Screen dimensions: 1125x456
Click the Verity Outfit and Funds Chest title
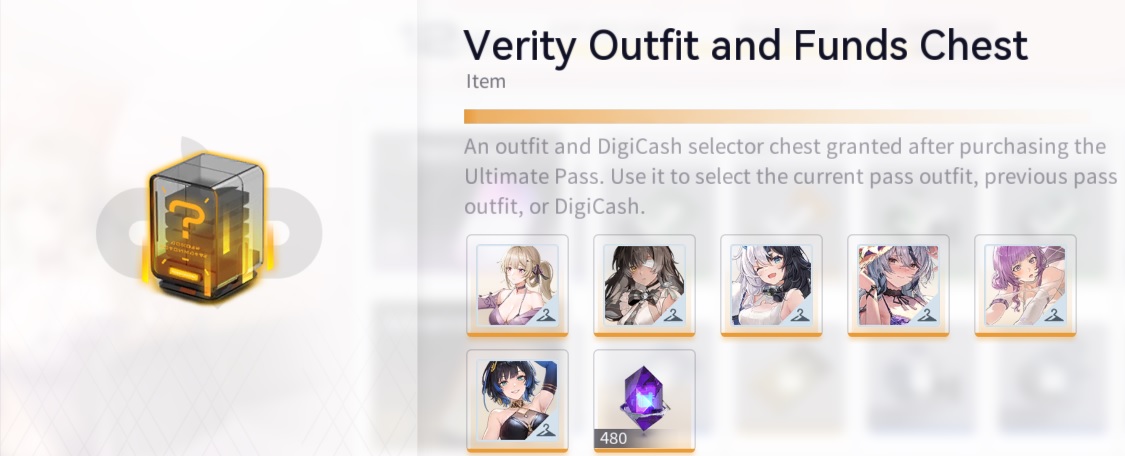pyautogui.click(x=745, y=46)
